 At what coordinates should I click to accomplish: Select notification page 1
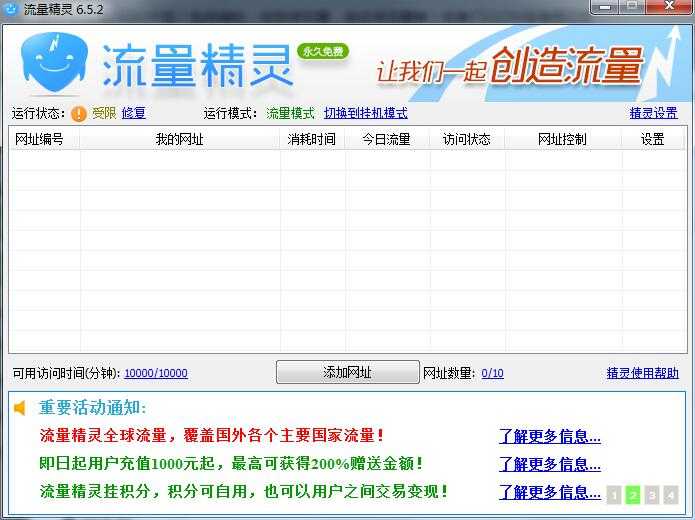[x=614, y=494]
